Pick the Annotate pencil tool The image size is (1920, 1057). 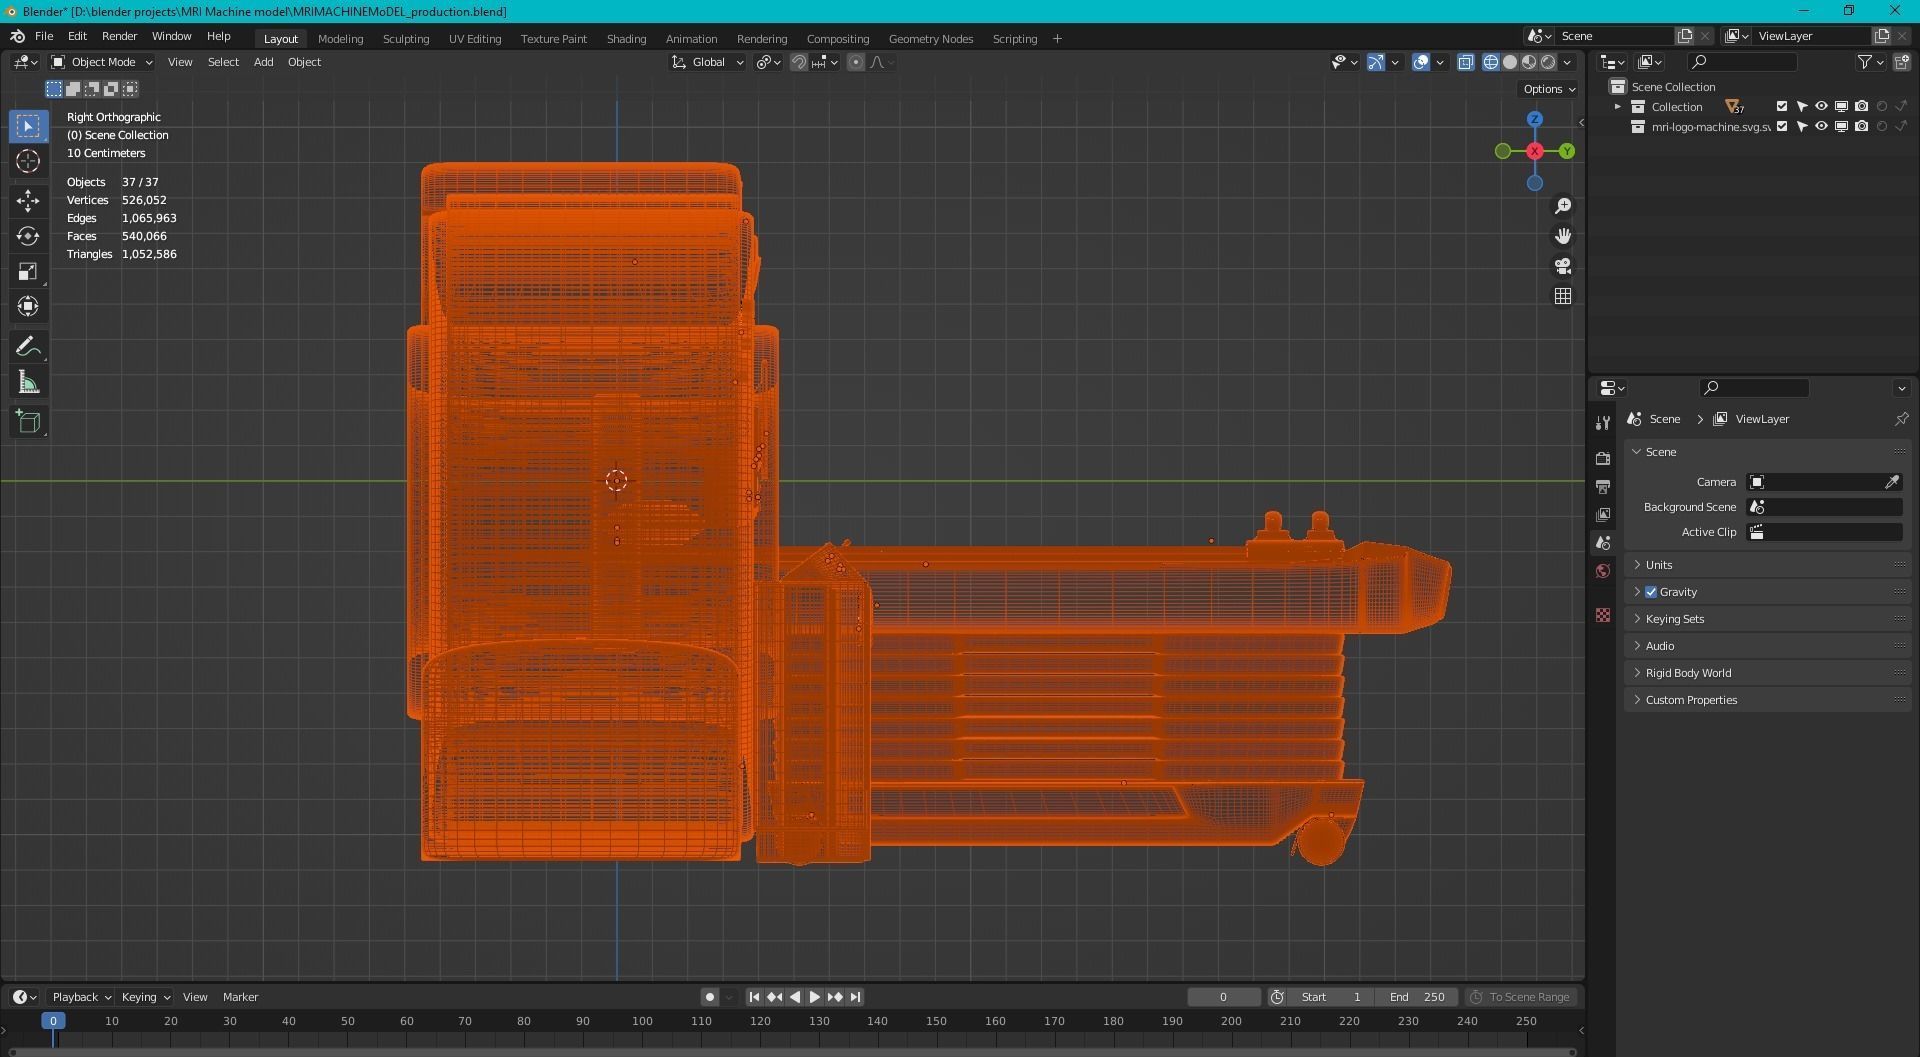pyautogui.click(x=28, y=347)
